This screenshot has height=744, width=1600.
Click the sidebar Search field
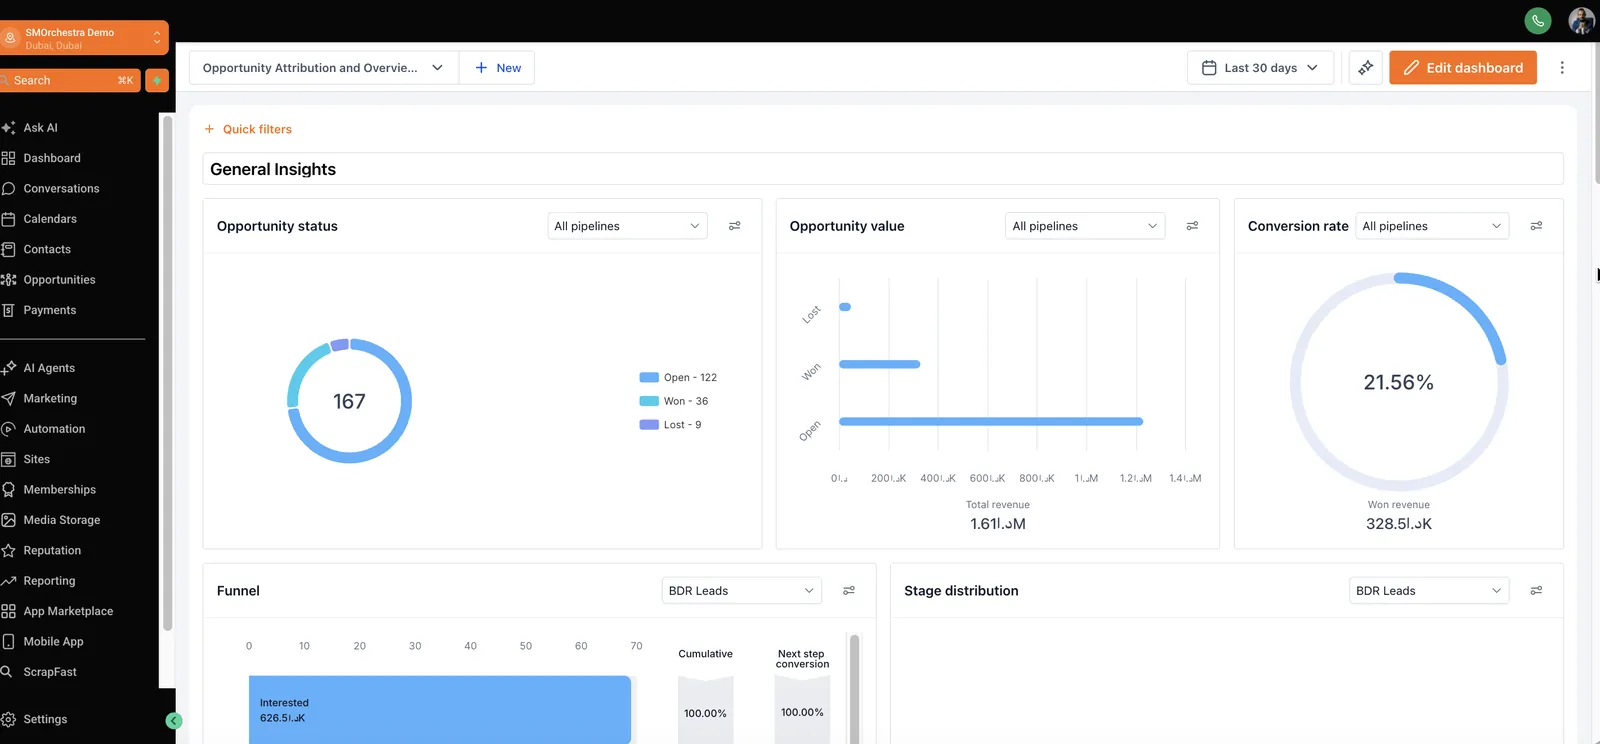(x=70, y=80)
